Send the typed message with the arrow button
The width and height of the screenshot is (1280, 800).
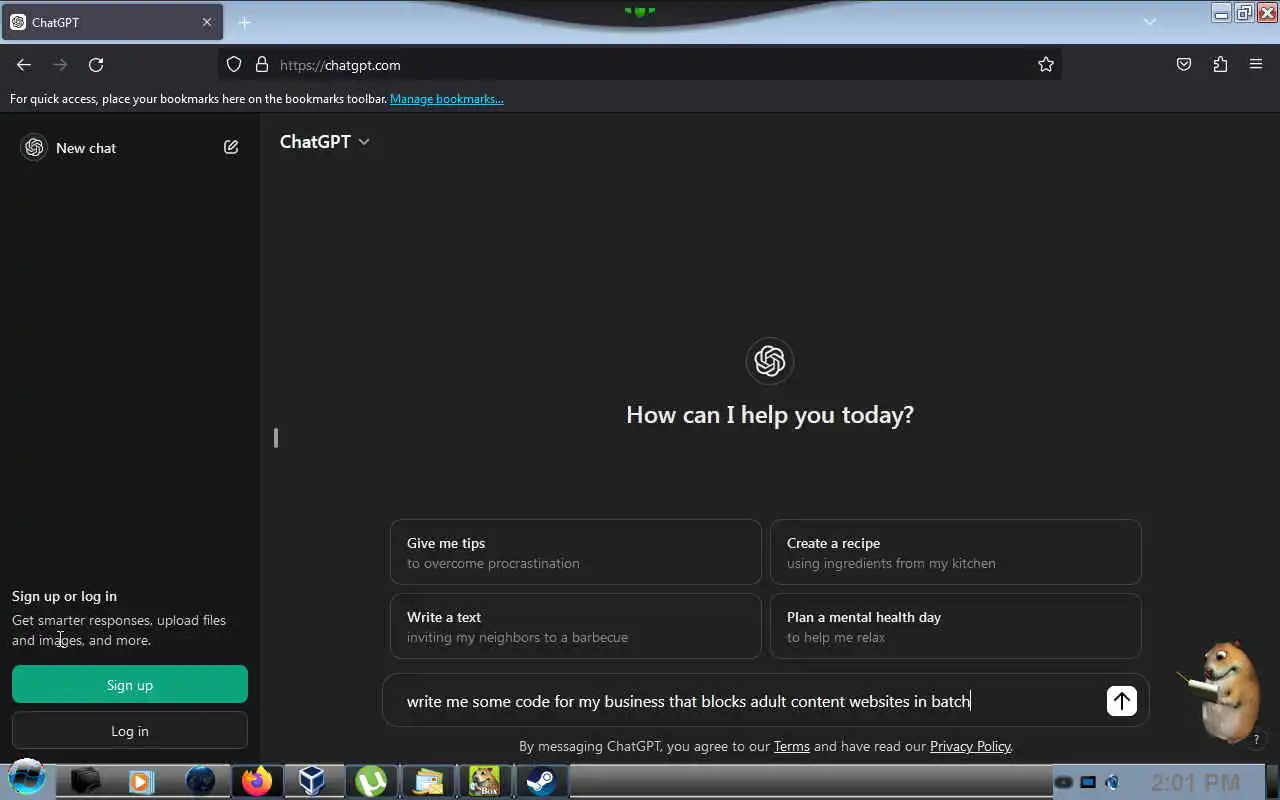pos(1122,701)
